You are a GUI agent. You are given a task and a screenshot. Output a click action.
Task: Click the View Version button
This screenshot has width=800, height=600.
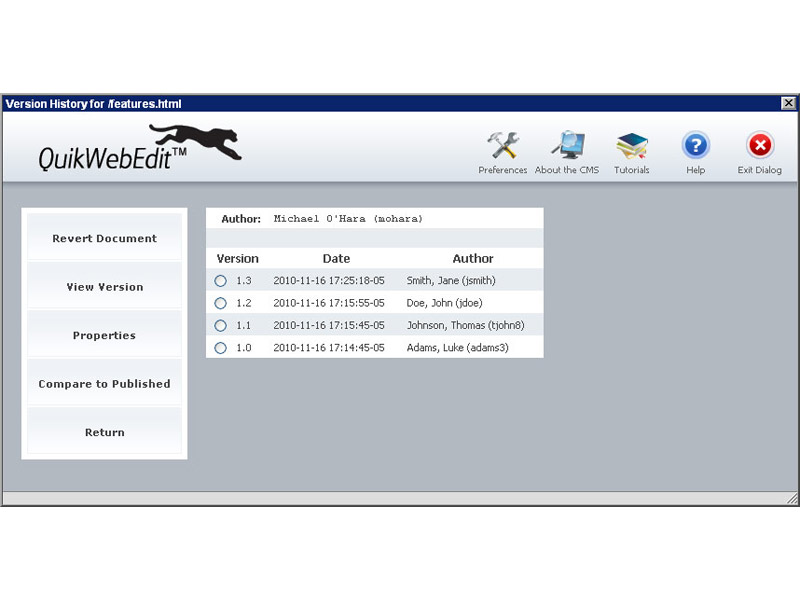click(x=105, y=287)
